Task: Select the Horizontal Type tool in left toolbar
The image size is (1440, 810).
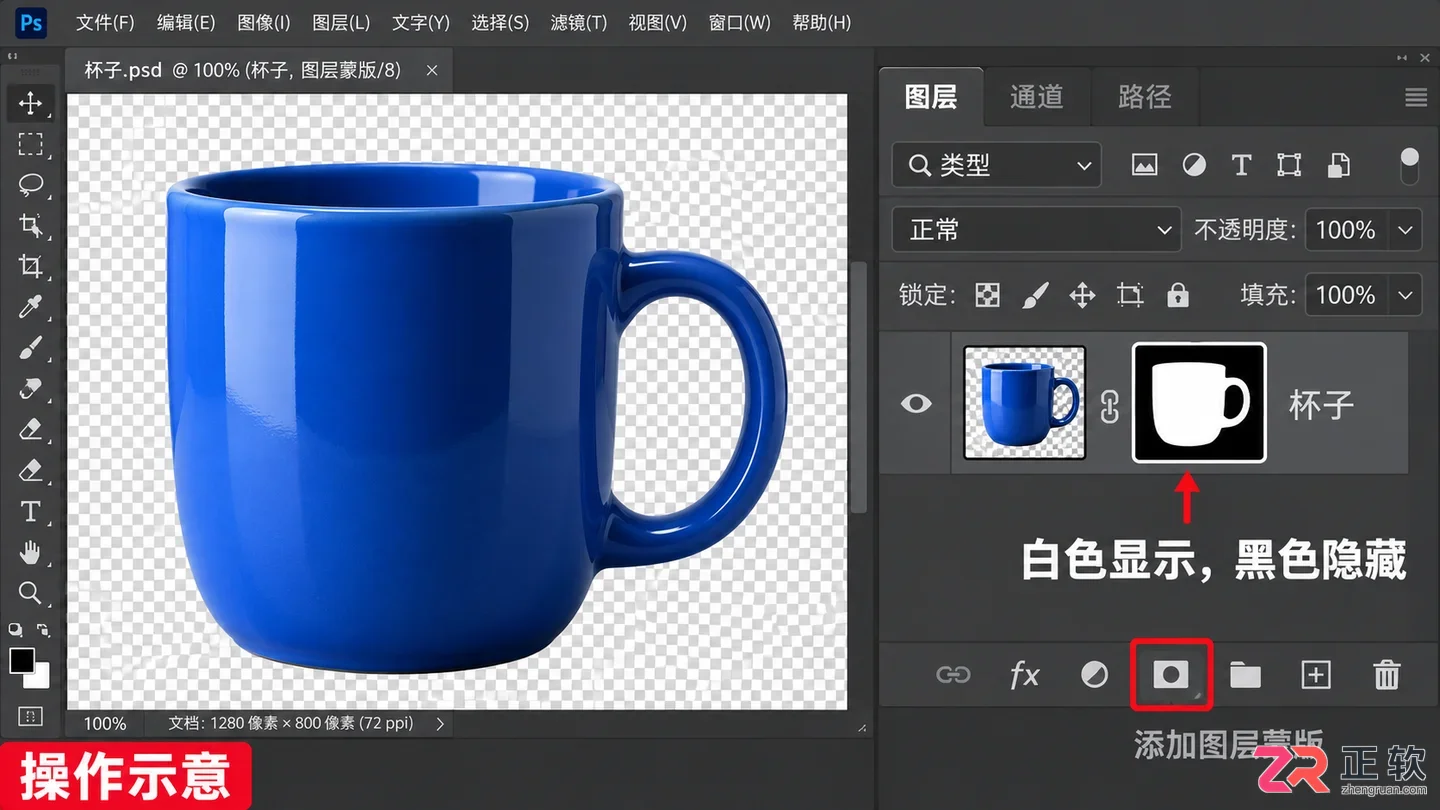Action: (x=30, y=511)
